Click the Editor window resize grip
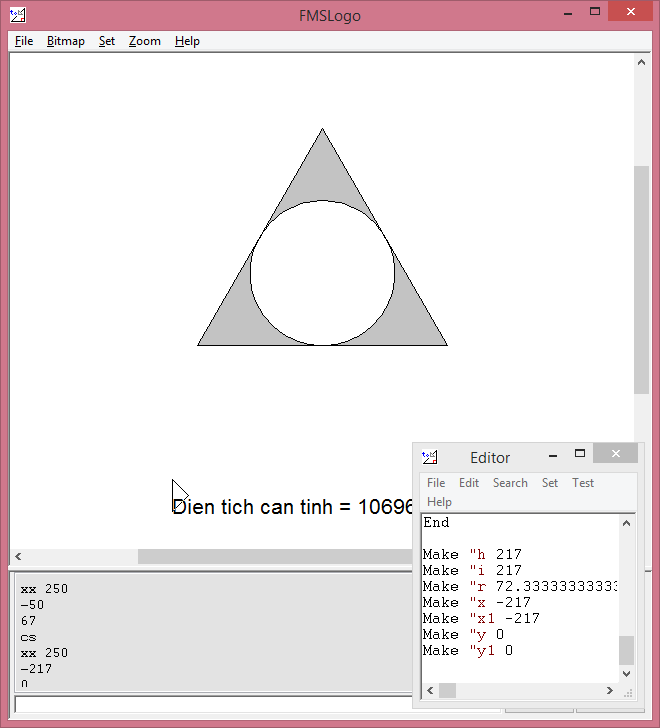The width and height of the screenshot is (660, 728). 628,693
